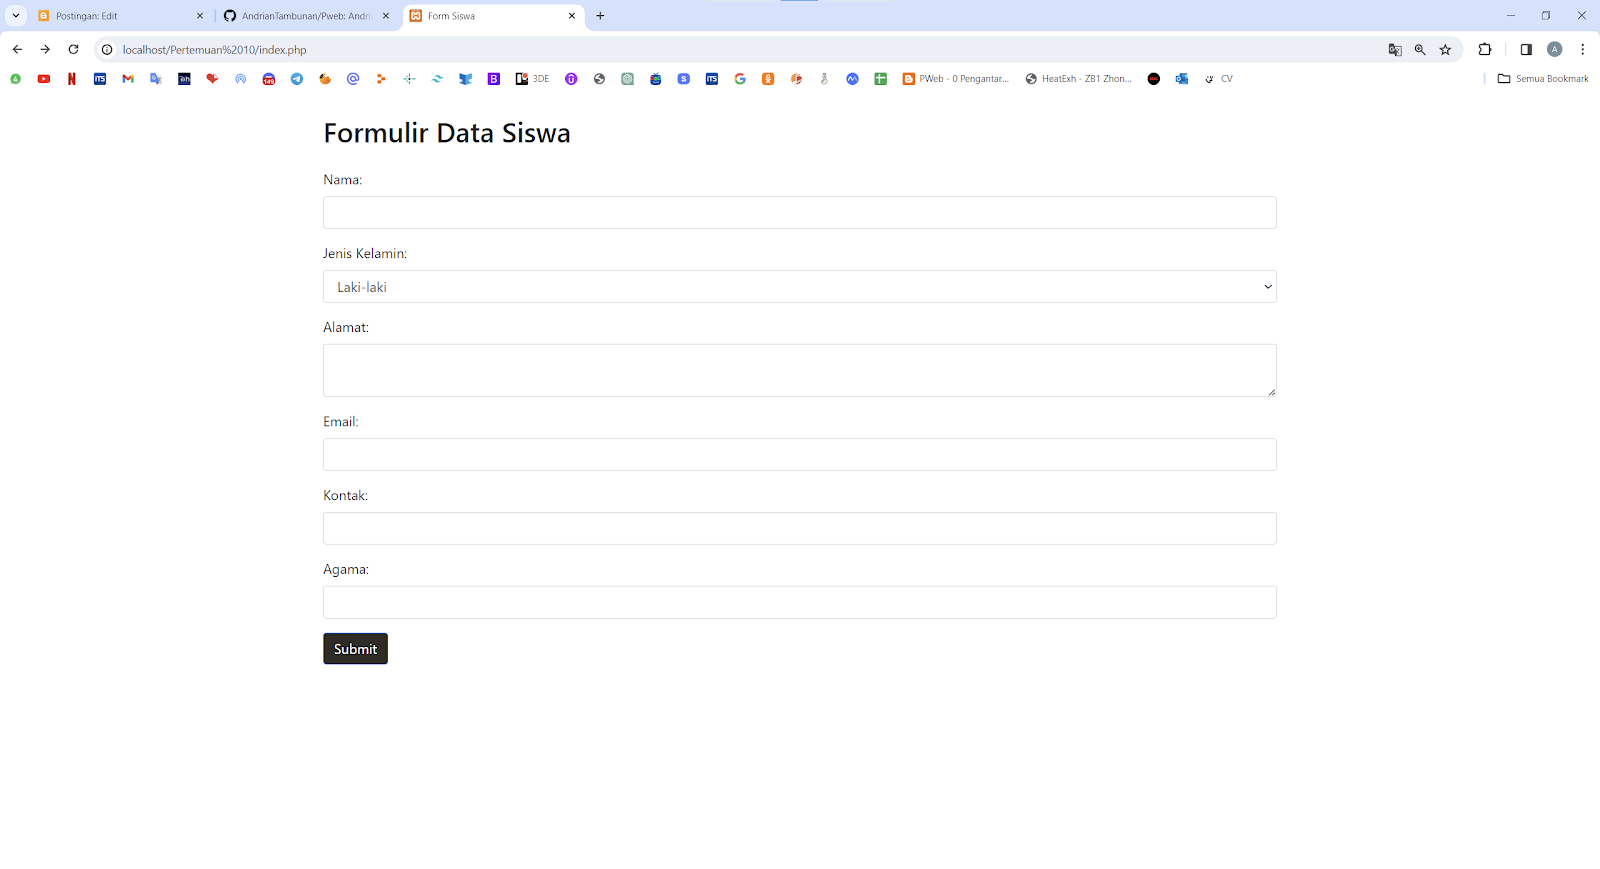
Task: Reload the current page
Action: pos(73,50)
